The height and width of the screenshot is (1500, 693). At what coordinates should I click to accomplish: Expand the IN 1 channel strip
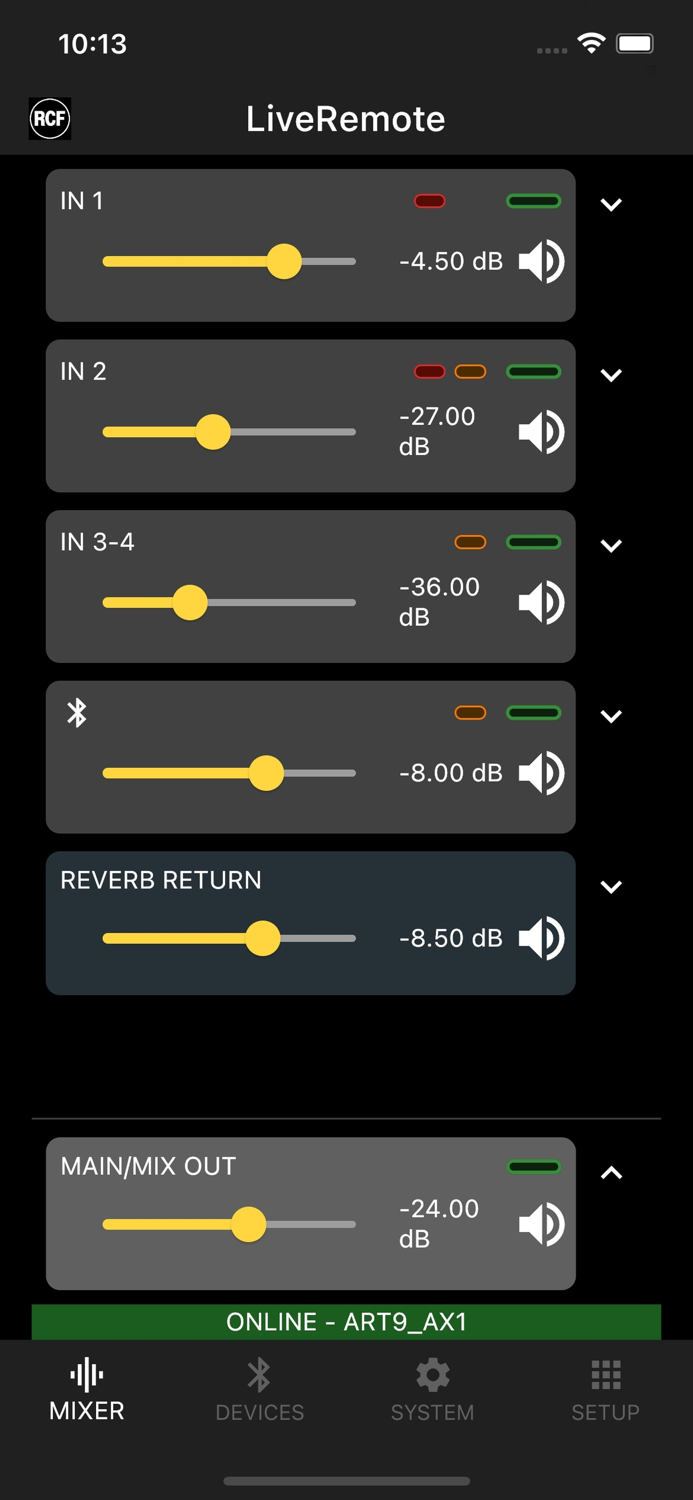pos(611,205)
